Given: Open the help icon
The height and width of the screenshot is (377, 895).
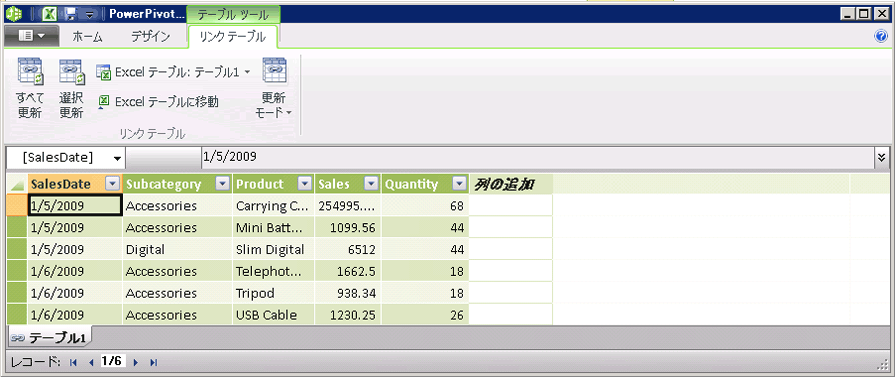Looking at the screenshot, I should (x=881, y=37).
